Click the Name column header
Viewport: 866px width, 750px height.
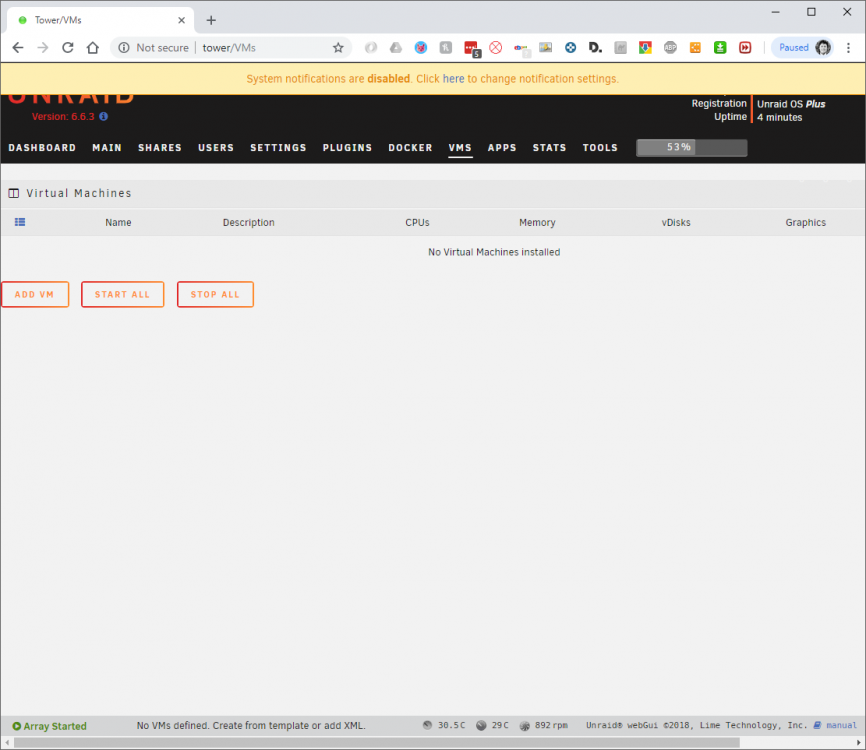[x=118, y=223]
